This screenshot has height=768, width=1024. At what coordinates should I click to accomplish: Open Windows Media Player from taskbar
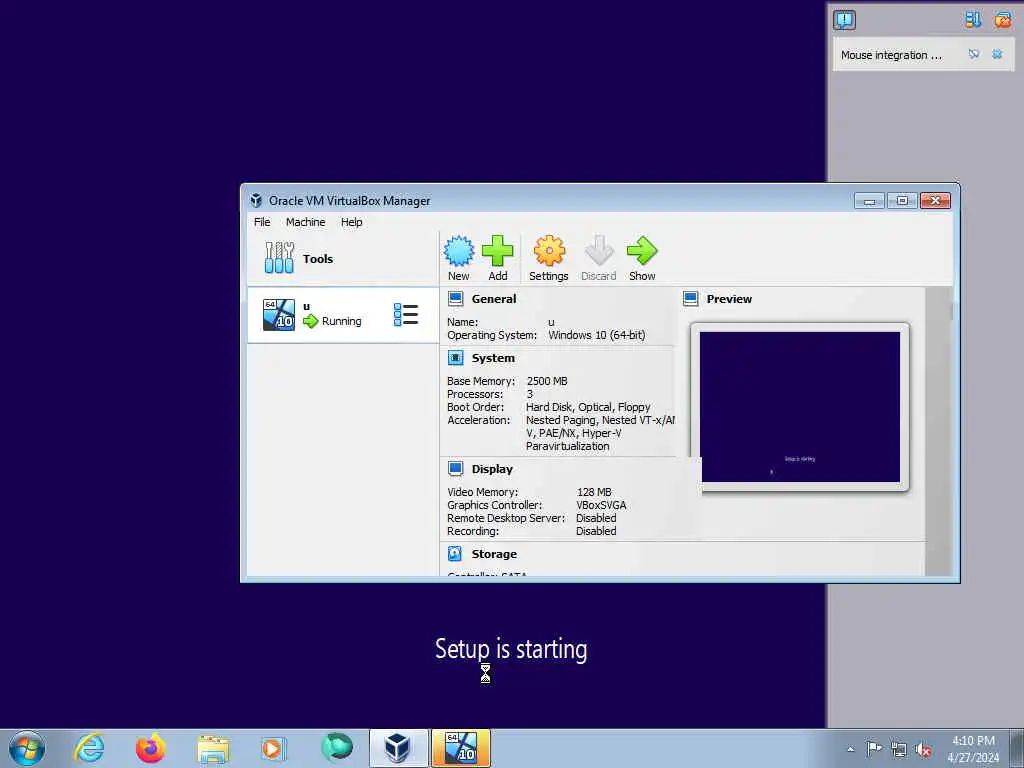[x=273, y=748]
